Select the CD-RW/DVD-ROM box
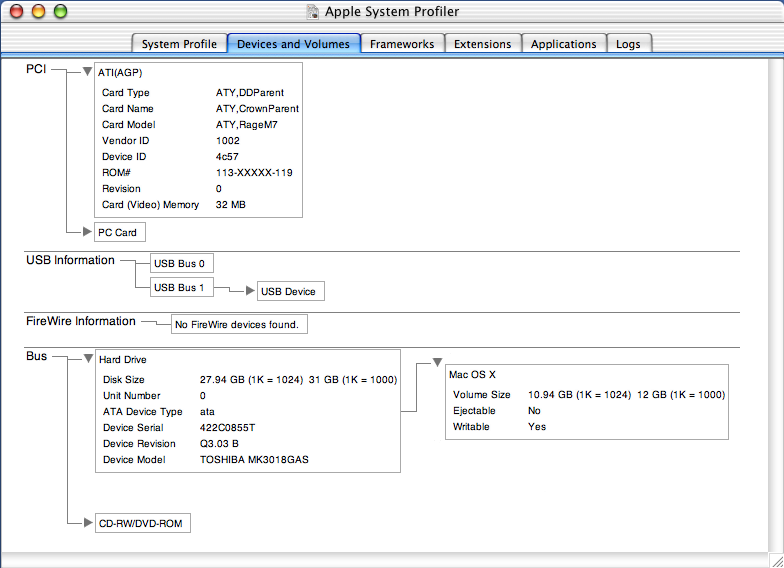This screenshot has height=568, width=784. tap(143, 523)
